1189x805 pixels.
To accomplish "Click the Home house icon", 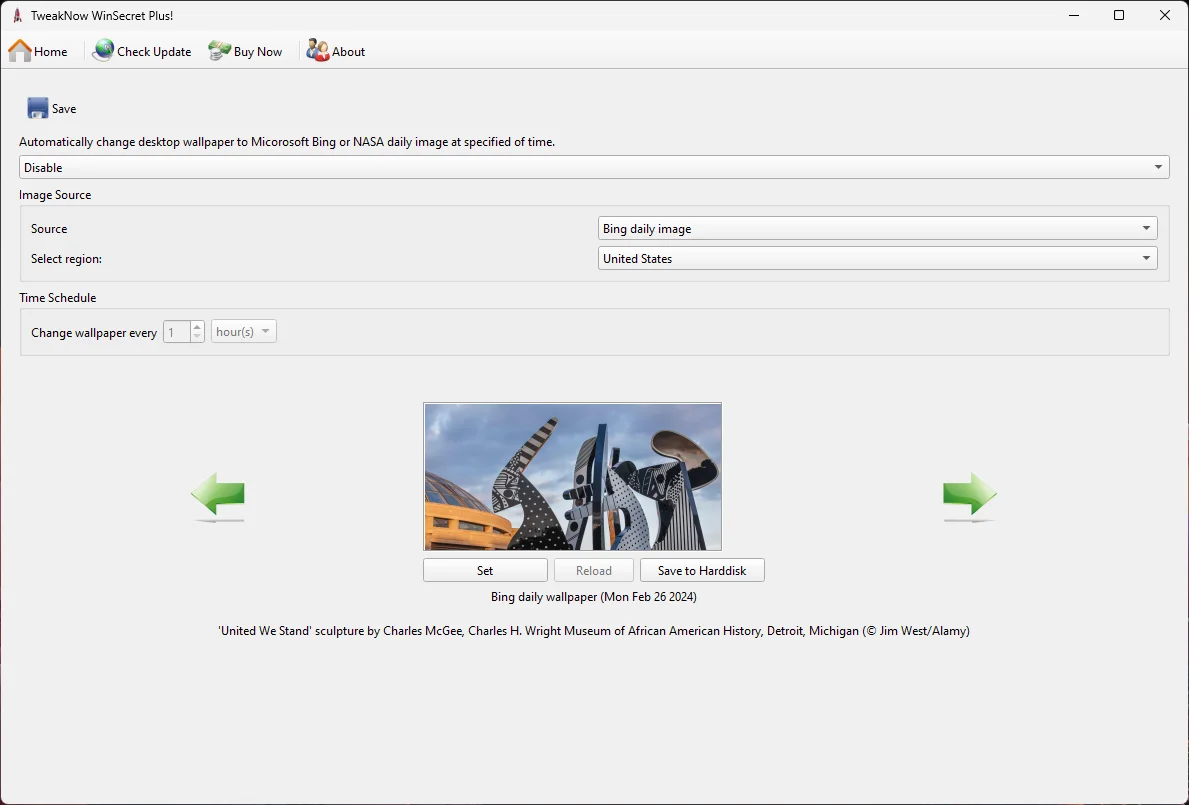I will pyautogui.click(x=20, y=51).
